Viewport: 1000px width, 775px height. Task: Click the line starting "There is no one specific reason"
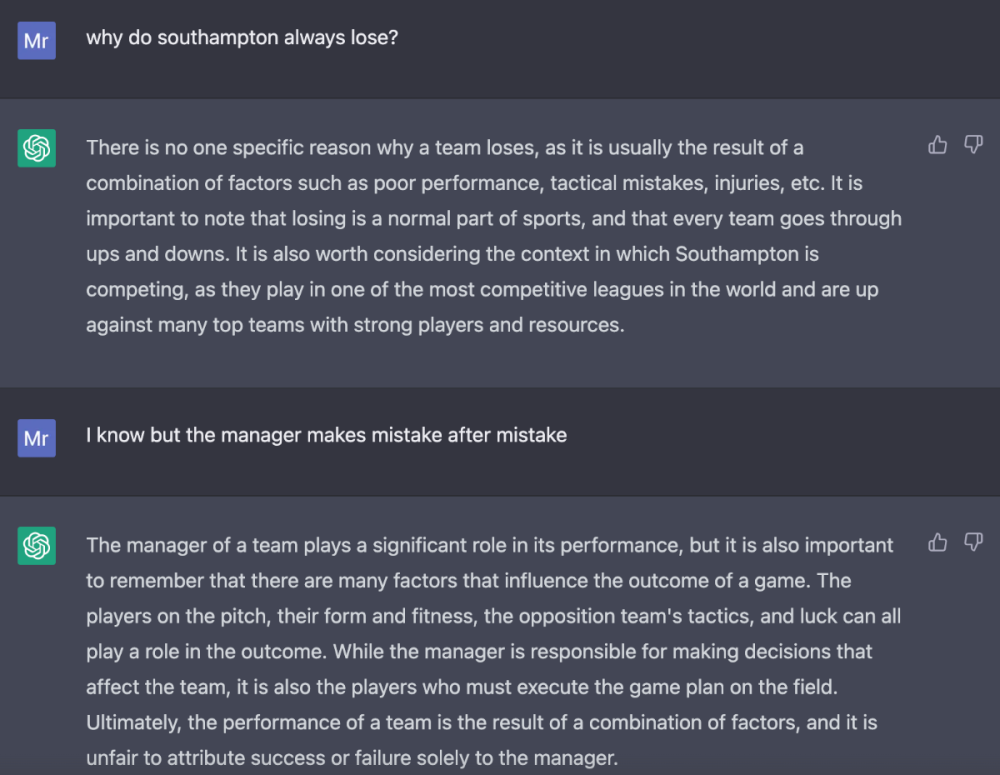click(444, 148)
